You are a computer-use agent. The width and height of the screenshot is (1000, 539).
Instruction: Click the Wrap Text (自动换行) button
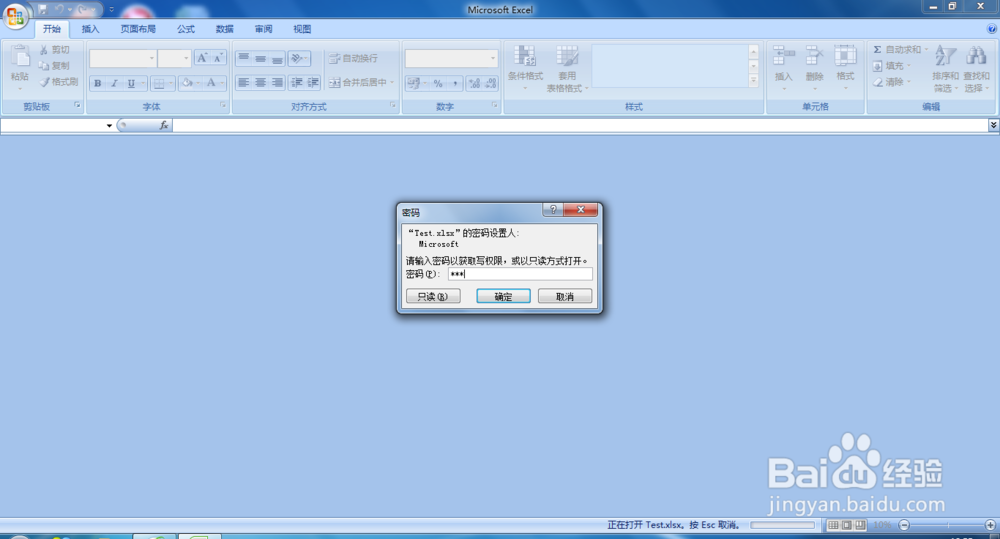coord(353,58)
